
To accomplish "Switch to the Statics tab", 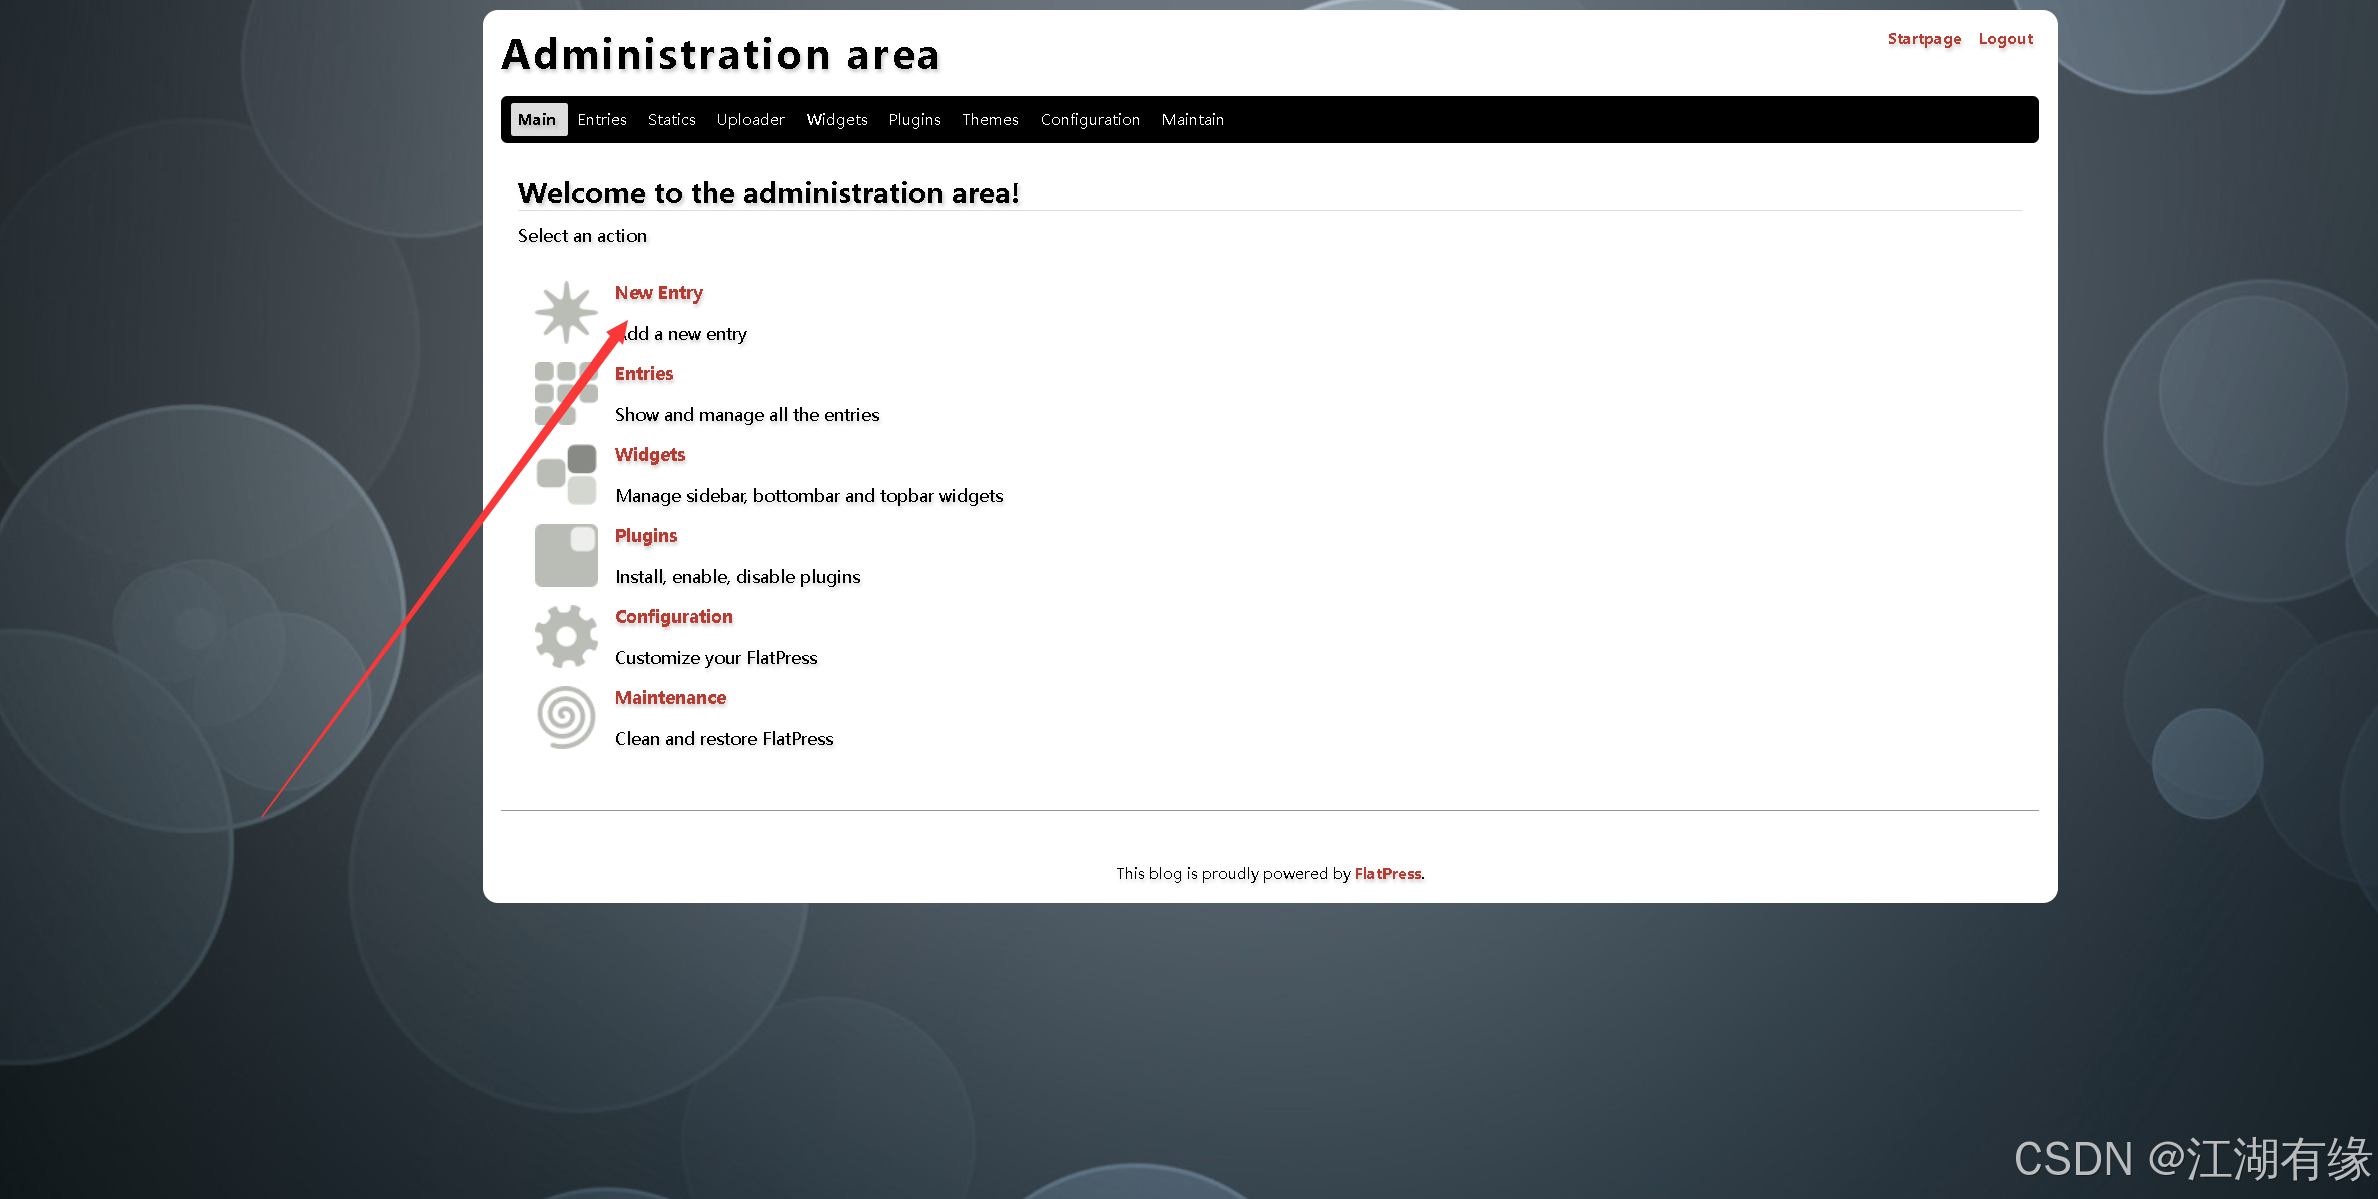I will (x=671, y=120).
